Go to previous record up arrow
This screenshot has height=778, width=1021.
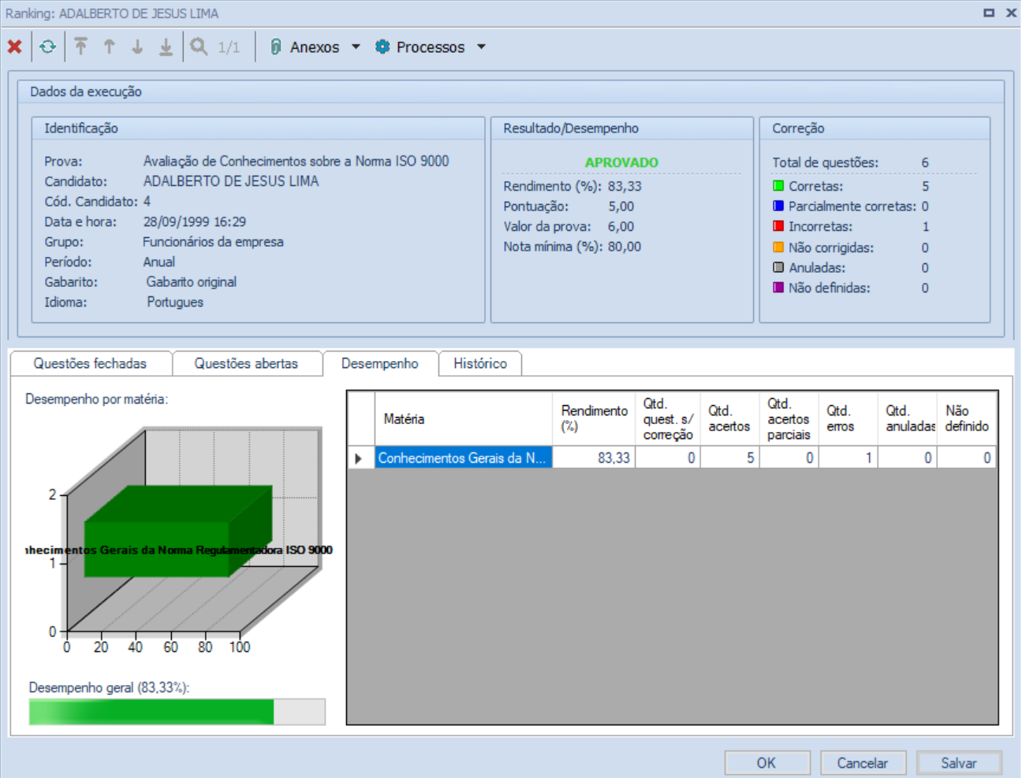coord(109,47)
